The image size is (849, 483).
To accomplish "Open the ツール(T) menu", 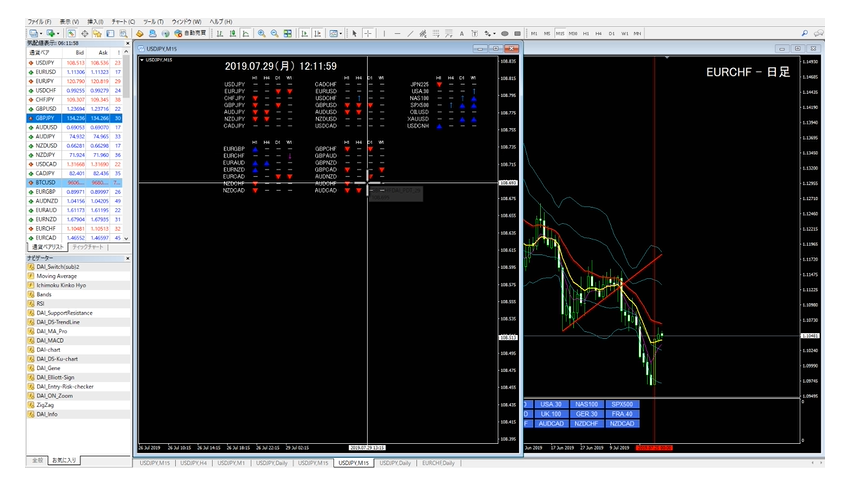I will tap(153, 22).
